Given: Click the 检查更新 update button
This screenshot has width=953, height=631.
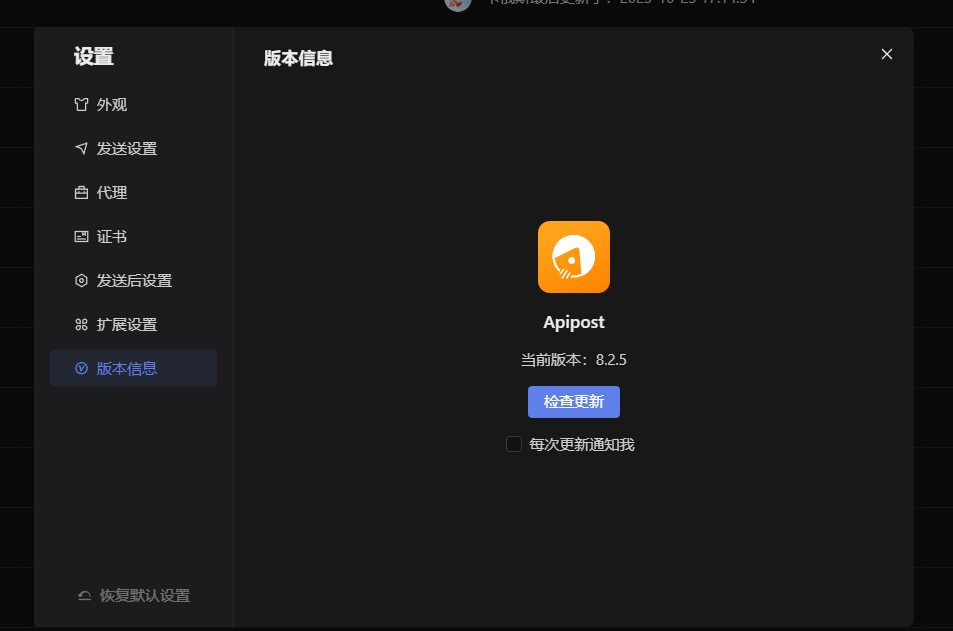Looking at the screenshot, I should (573, 402).
